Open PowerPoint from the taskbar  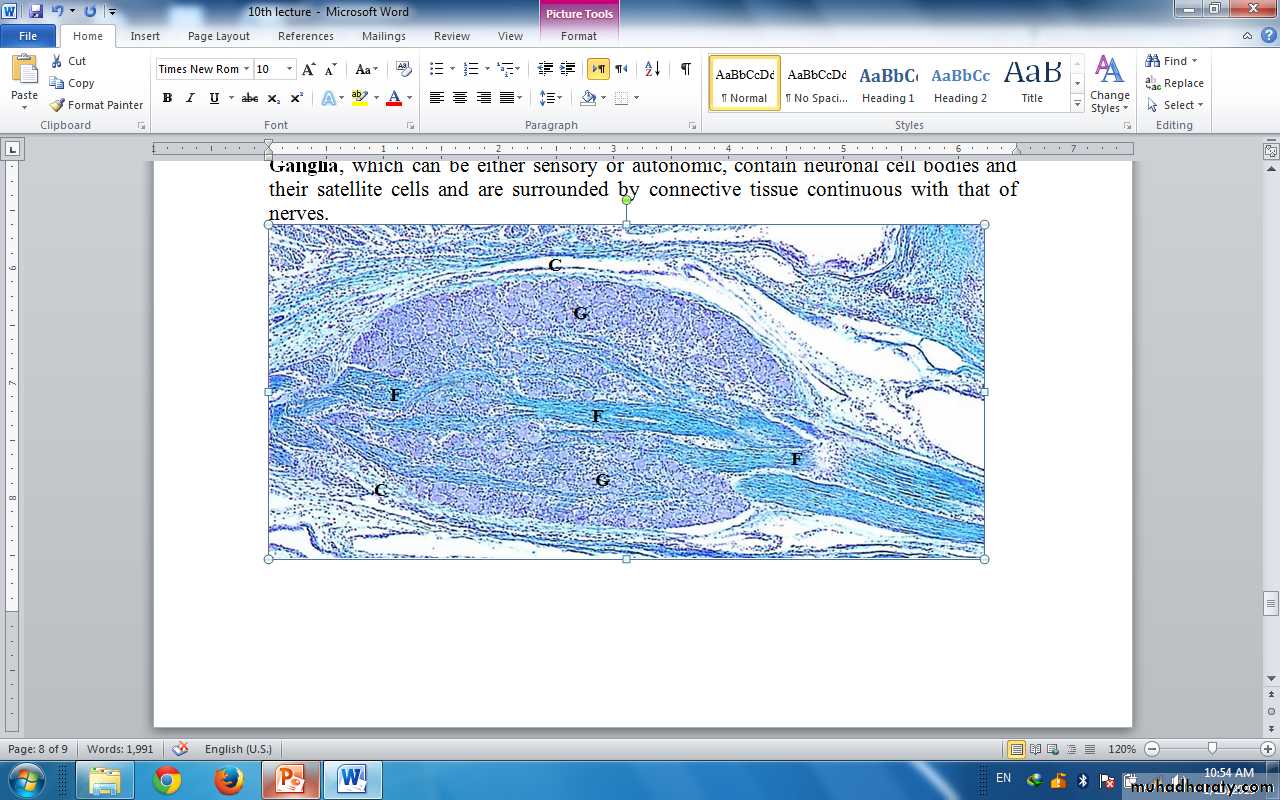[290, 779]
